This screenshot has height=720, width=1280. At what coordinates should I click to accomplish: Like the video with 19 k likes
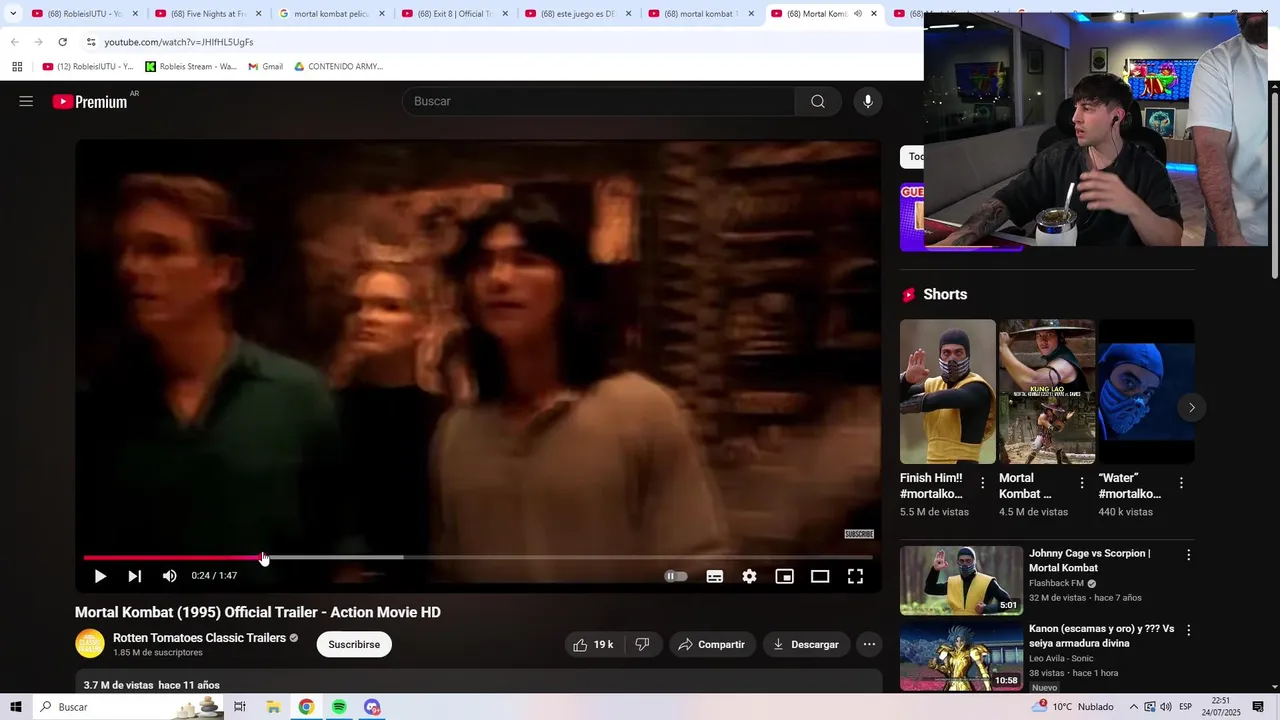pyautogui.click(x=593, y=644)
